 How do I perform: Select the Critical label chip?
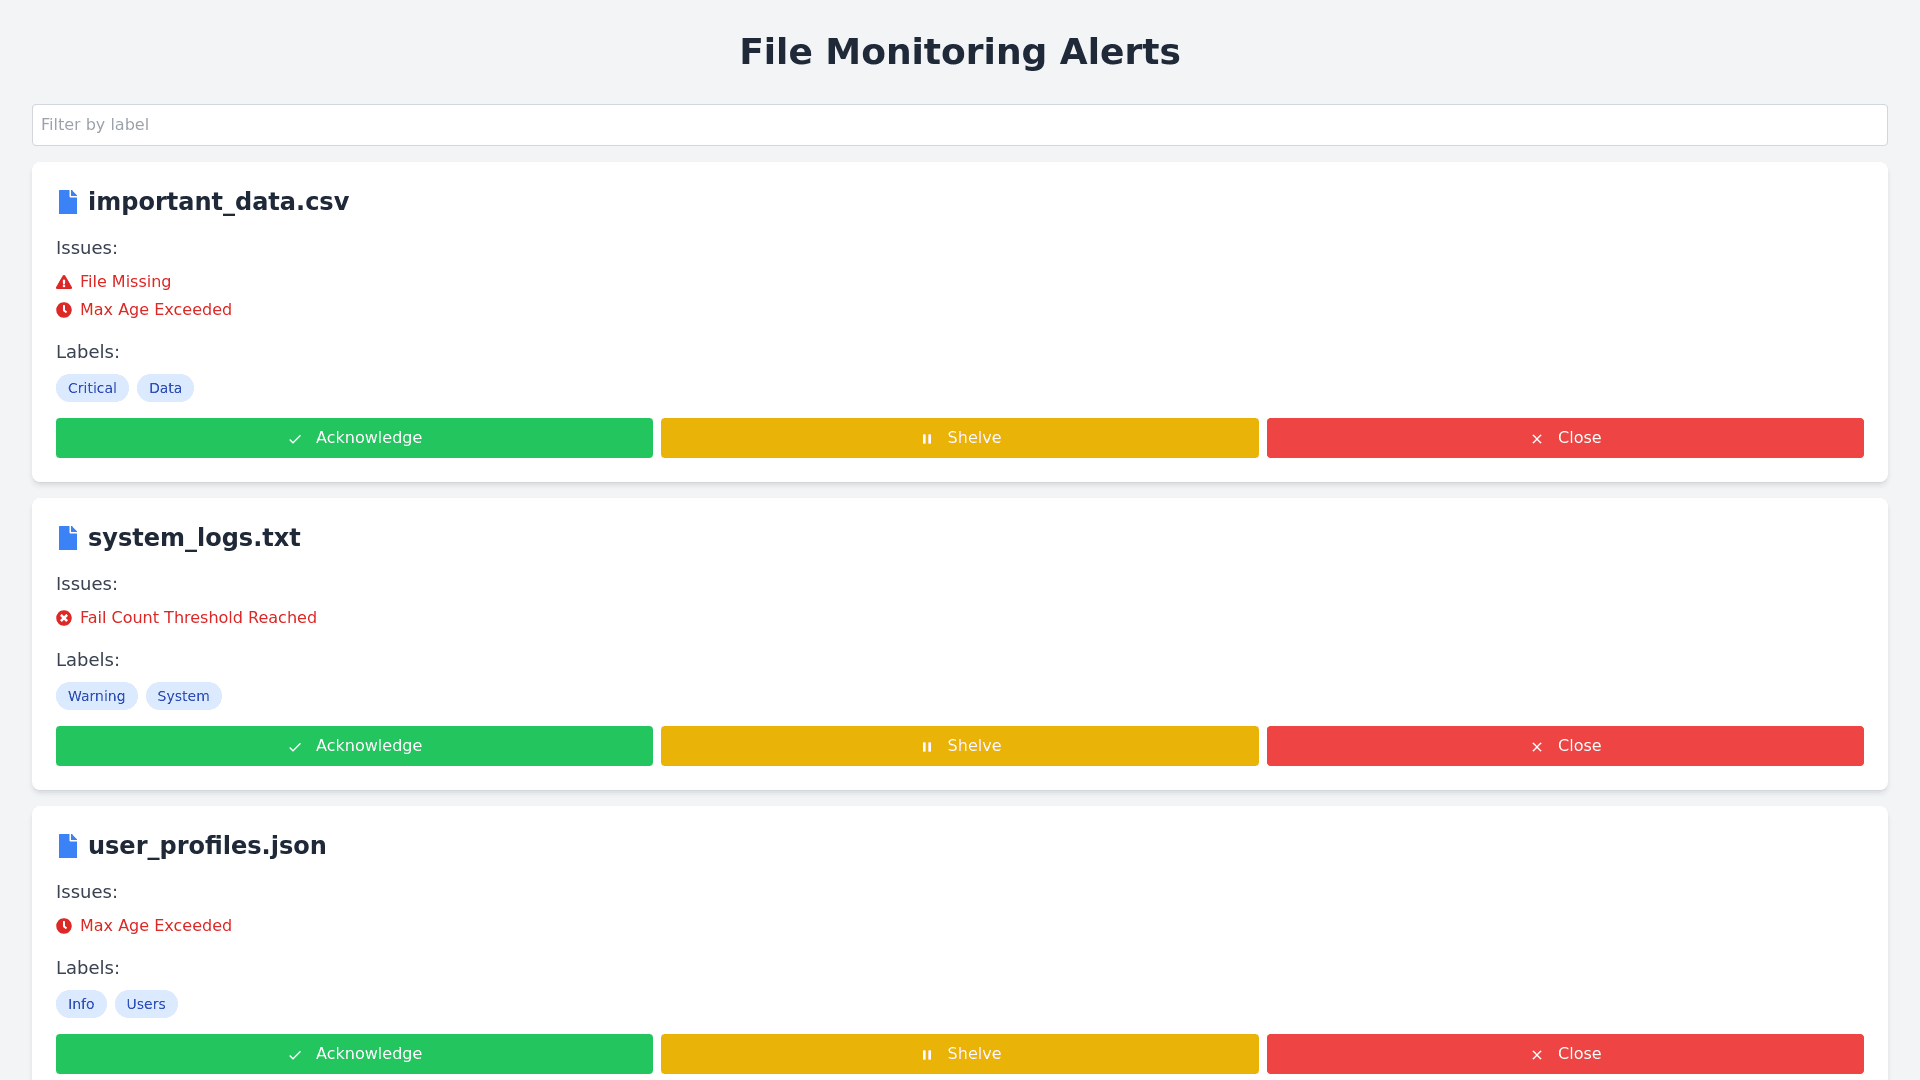(x=92, y=388)
